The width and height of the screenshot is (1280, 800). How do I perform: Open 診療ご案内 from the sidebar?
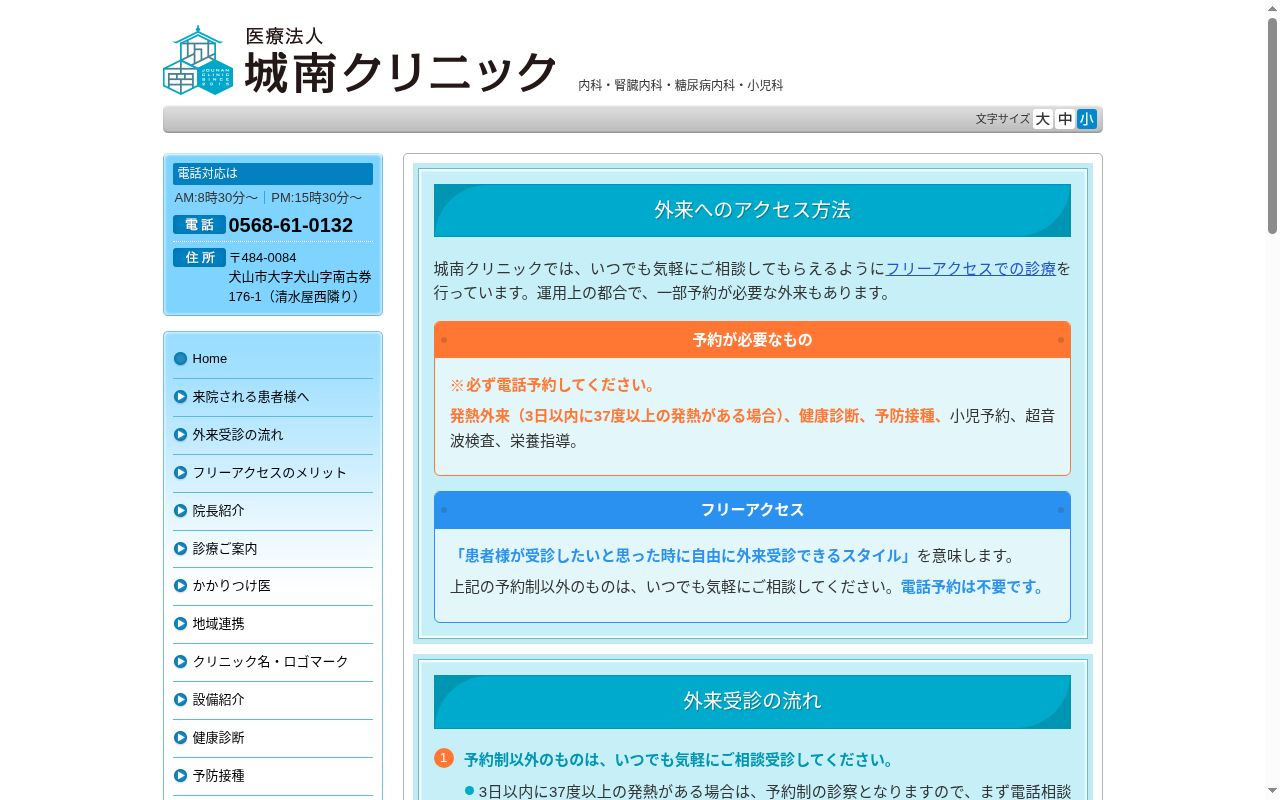[273, 549]
